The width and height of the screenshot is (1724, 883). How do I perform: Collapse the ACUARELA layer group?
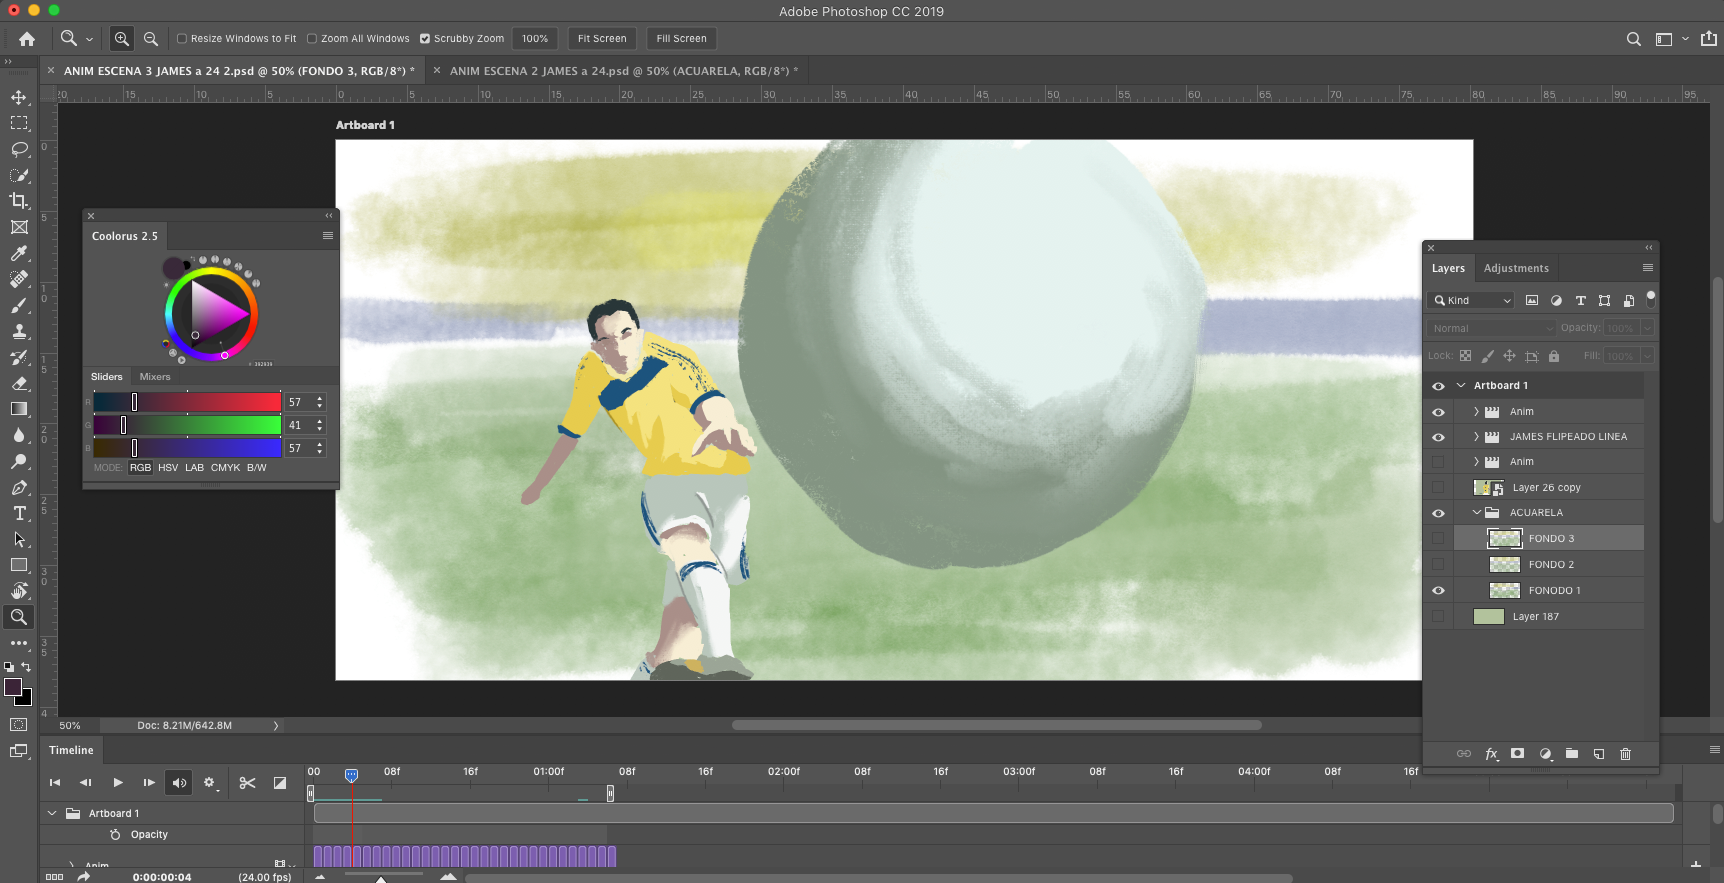click(x=1476, y=513)
